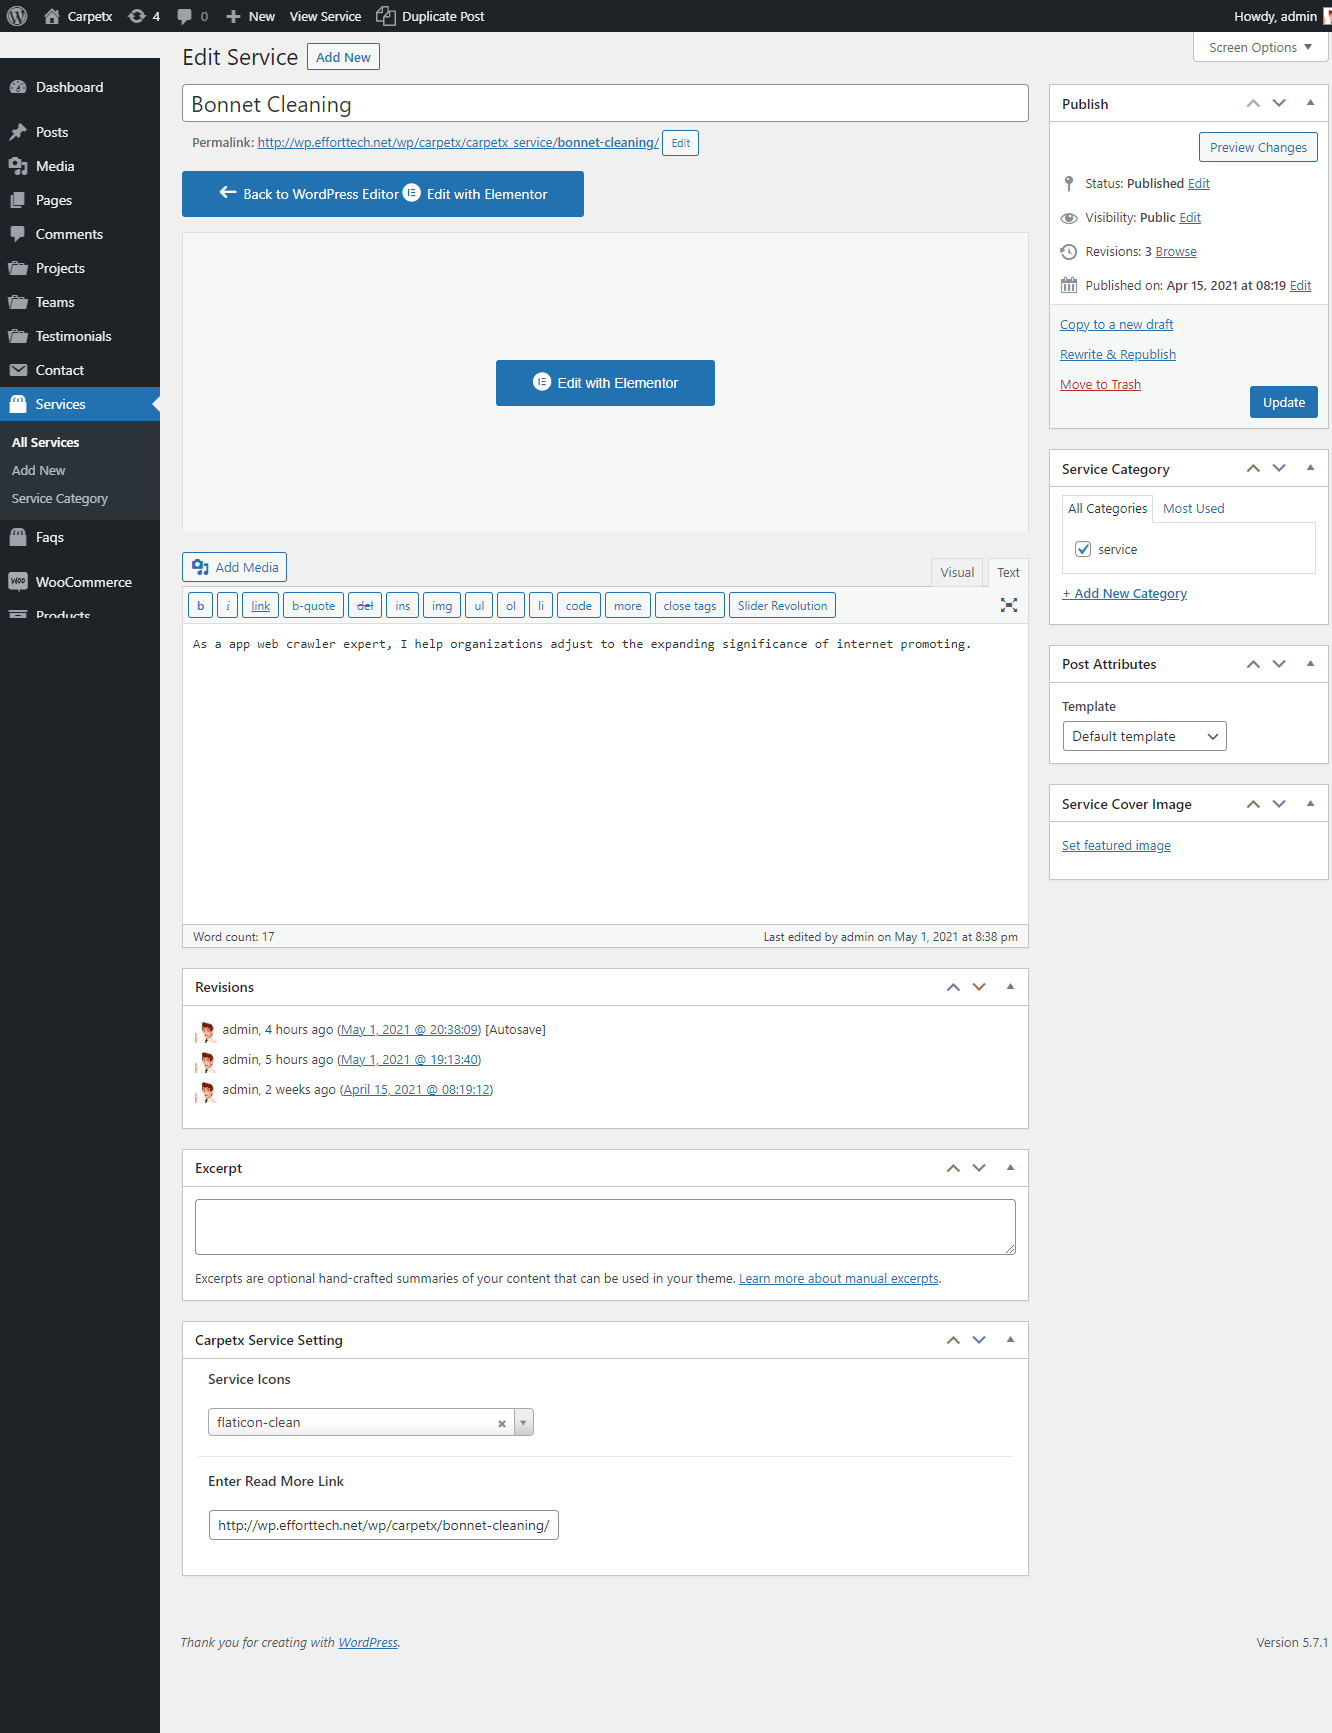Click into the Excerpt text area
This screenshot has height=1733, width=1332.
tap(605, 1226)
